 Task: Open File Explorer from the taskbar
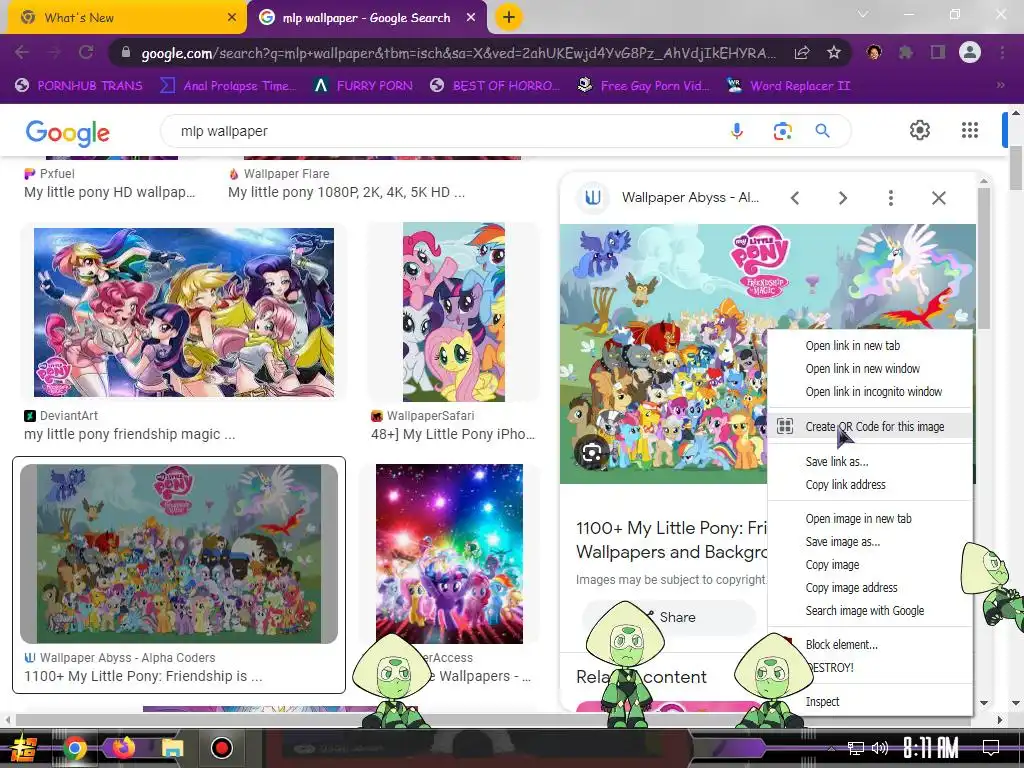tap(172, 748)
